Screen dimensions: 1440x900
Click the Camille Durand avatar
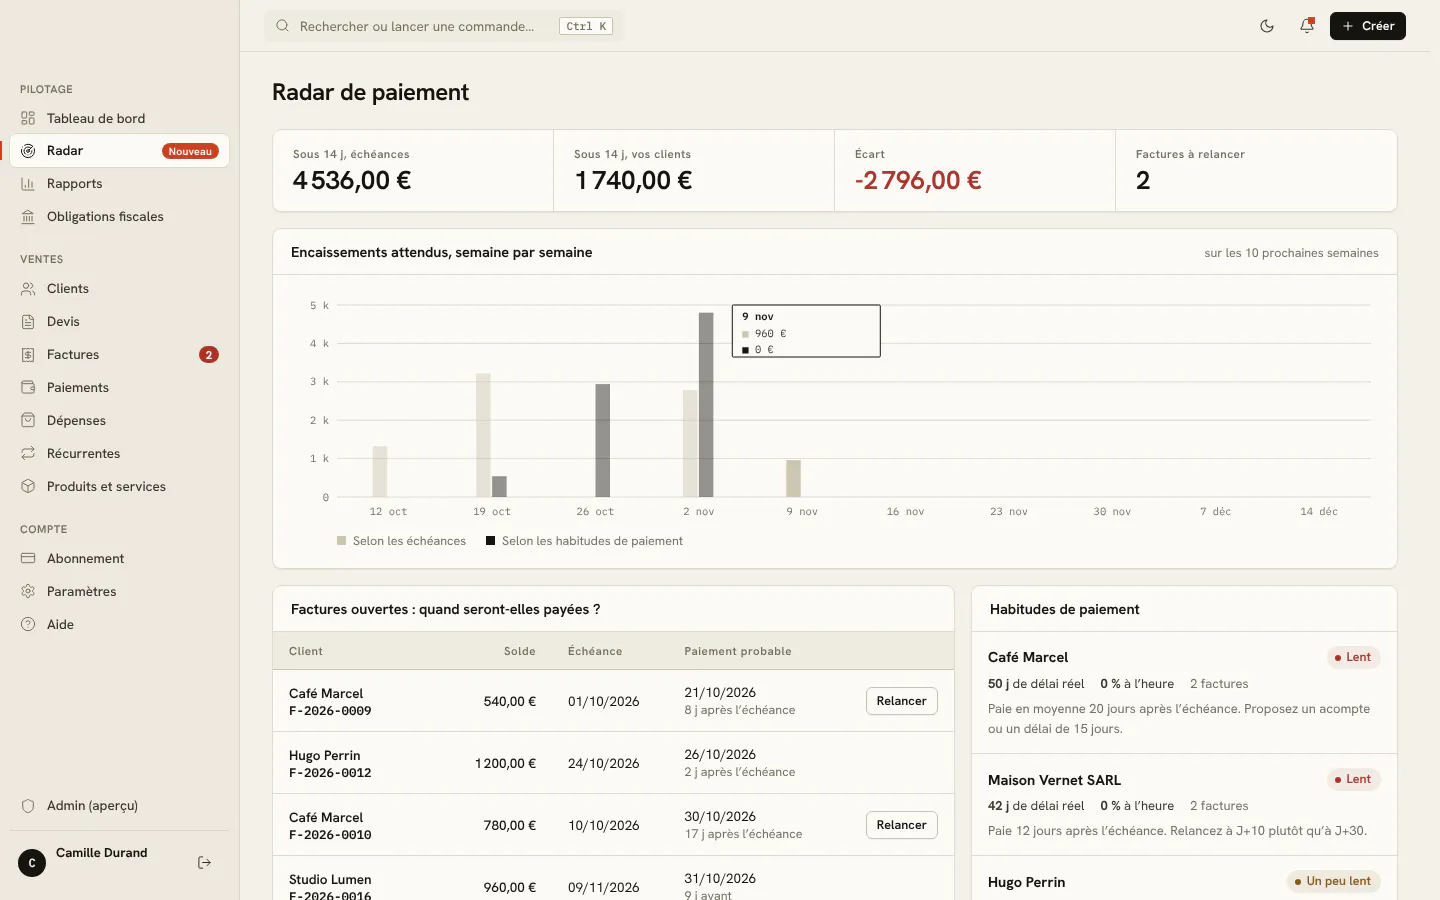click(x=32, y=863)
